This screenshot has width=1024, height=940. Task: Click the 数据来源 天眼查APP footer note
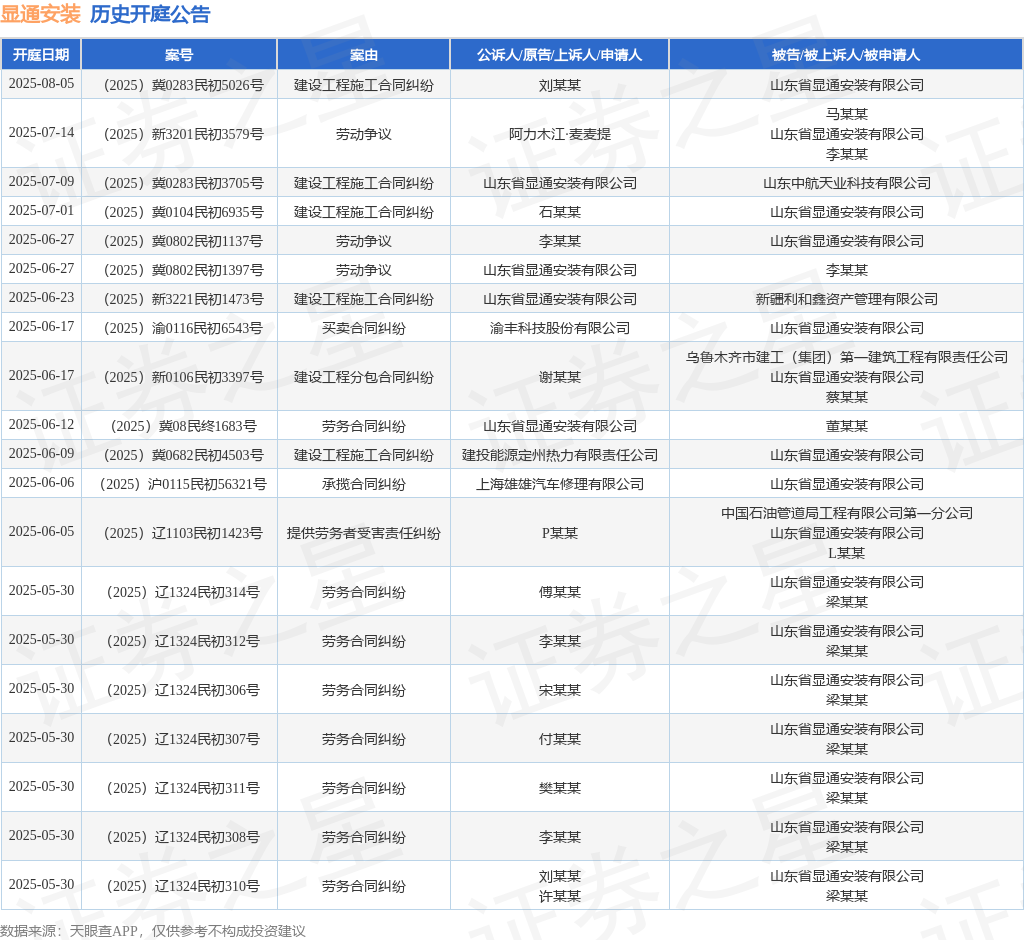click(x=153, y=931)
